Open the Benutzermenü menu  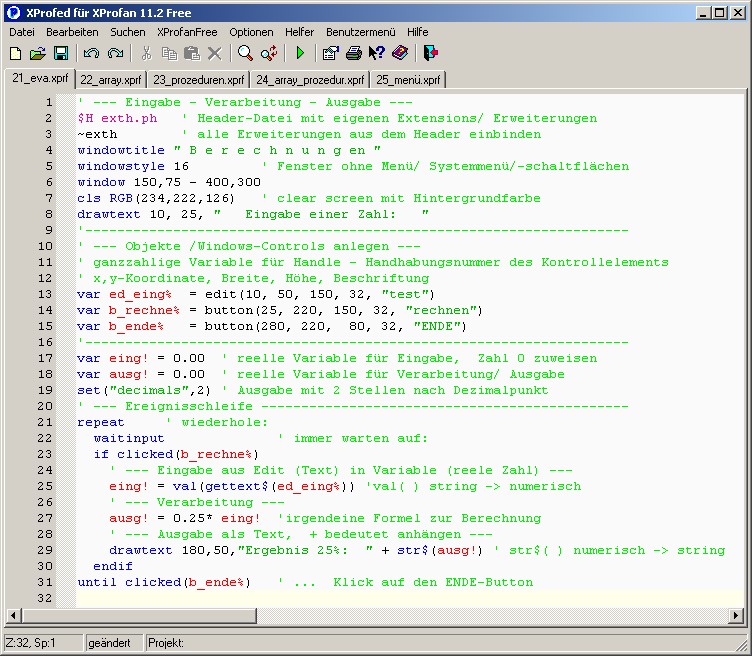(360, 32)
